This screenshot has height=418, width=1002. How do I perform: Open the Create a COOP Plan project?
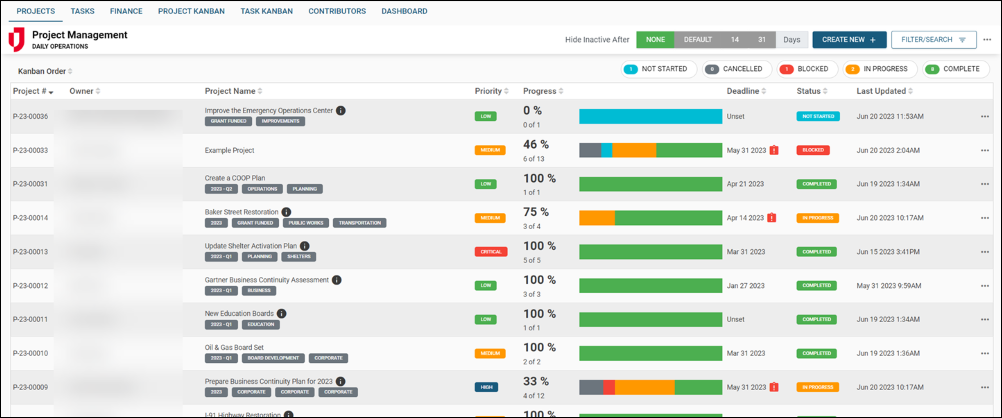[x=235, y=178]
